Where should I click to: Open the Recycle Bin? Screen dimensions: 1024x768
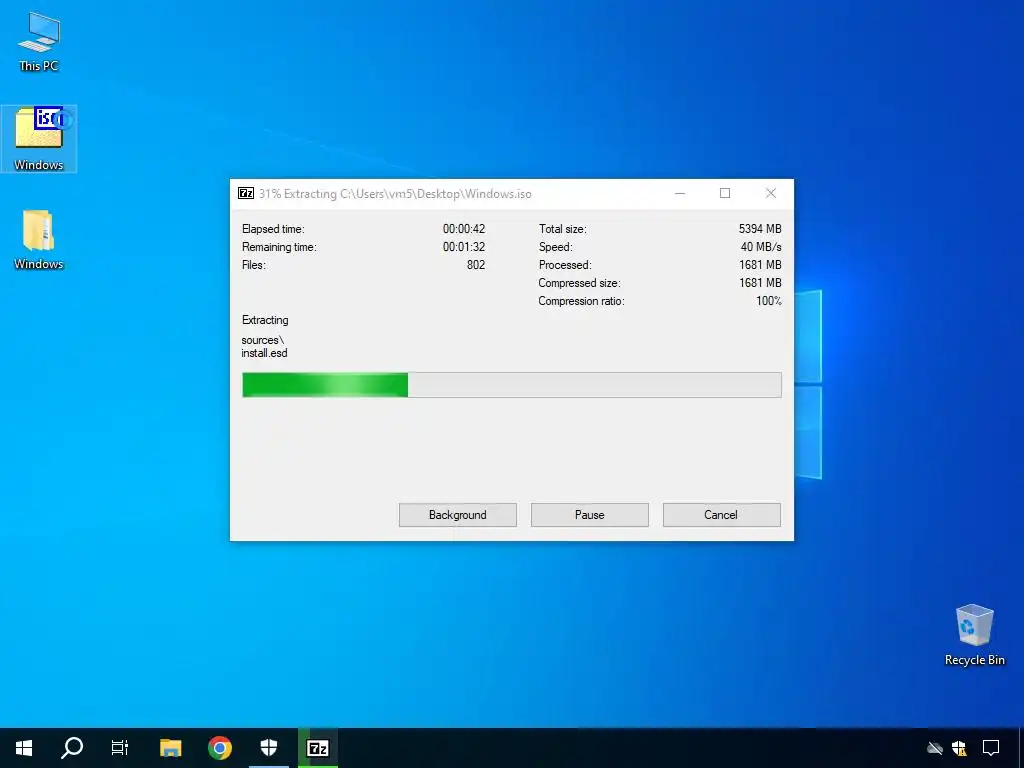(974, 635)
